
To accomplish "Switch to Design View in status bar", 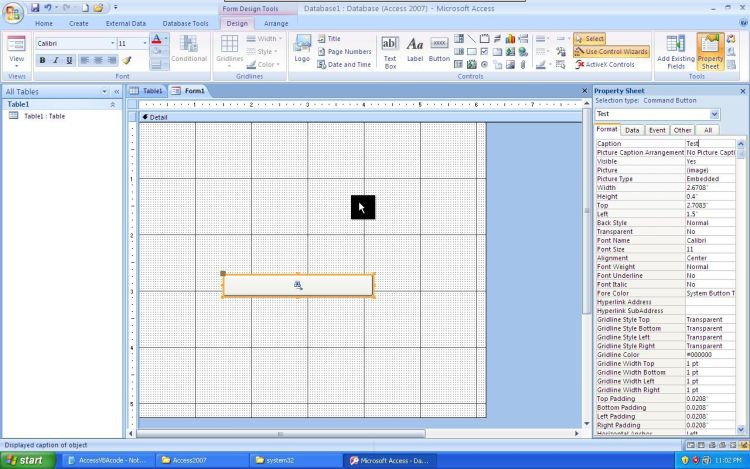I will click(x=743, y=445).
